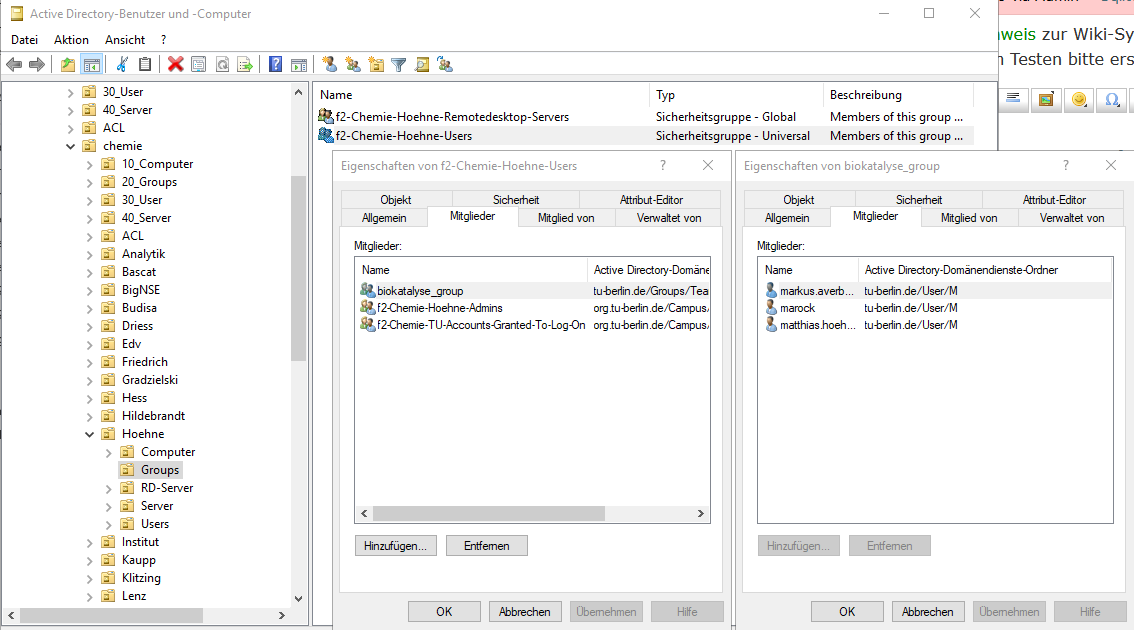Click OK in biokatalyse_group dialog
The image size is (1134, 630).
pyautogui.click(x=847, y=611)
